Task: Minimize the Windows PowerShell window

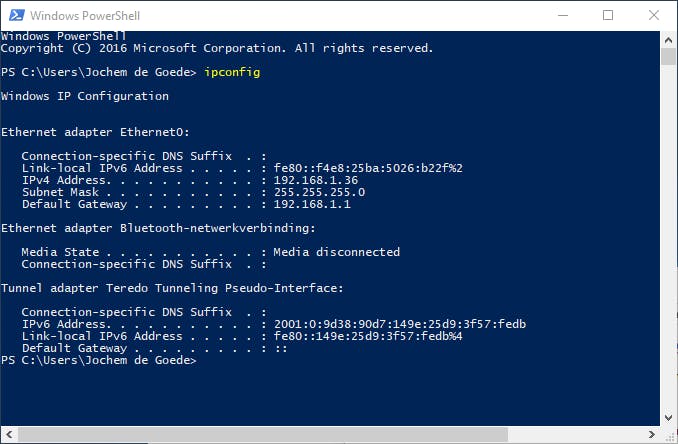Action: pyautogui.click(x=562, y=16)
